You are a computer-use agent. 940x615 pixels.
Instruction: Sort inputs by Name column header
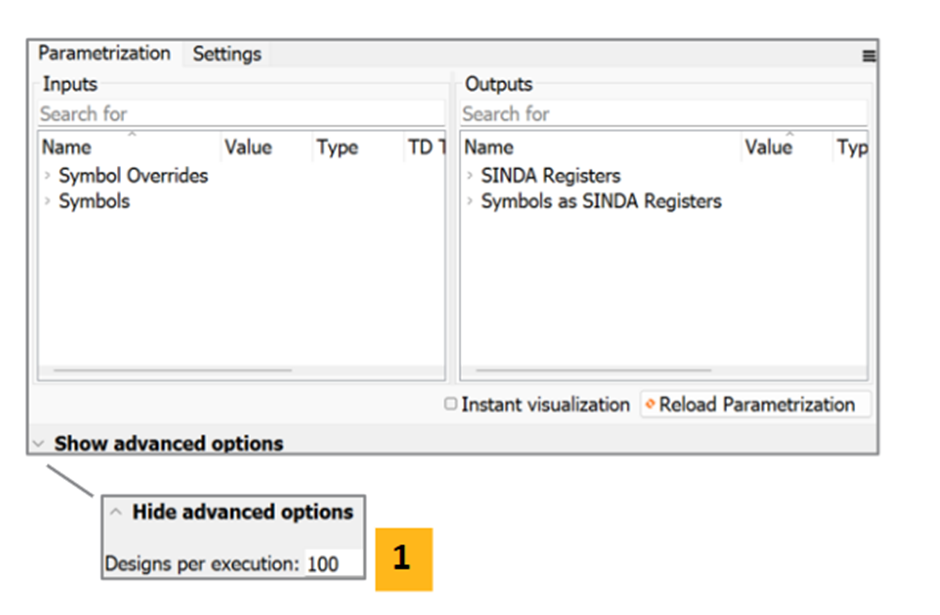(x=66, y=148)
